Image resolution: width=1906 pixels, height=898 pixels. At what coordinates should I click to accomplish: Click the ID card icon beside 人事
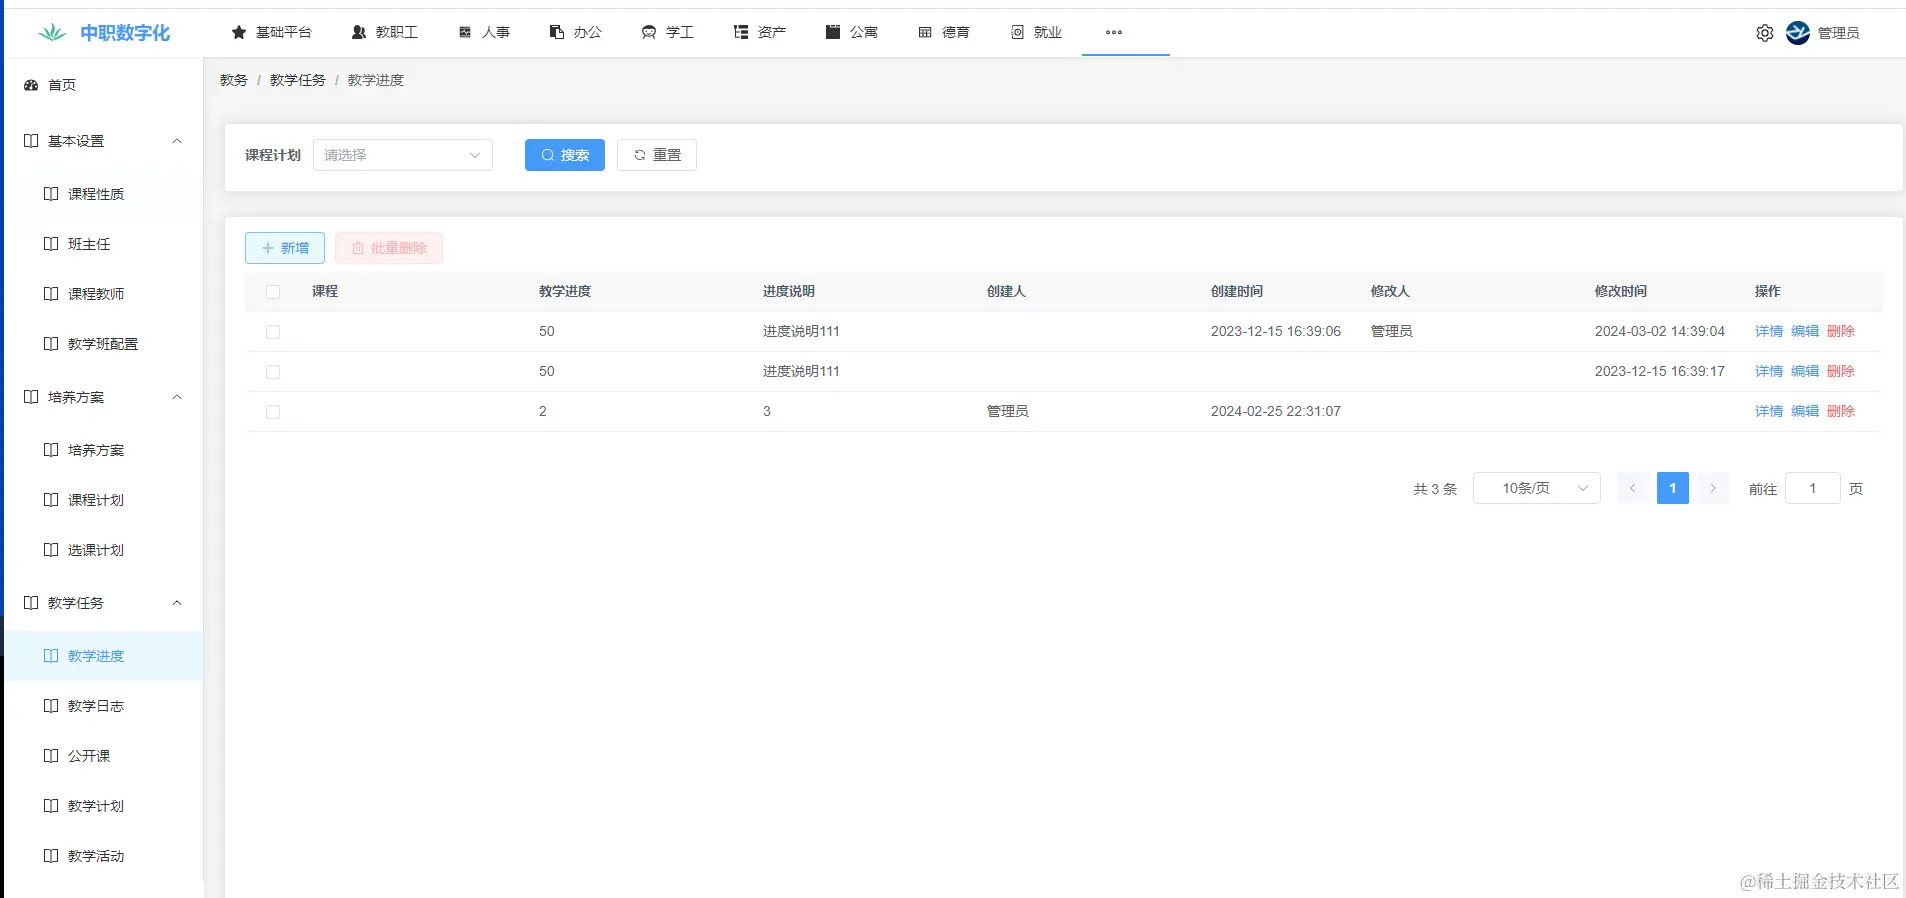465,32
